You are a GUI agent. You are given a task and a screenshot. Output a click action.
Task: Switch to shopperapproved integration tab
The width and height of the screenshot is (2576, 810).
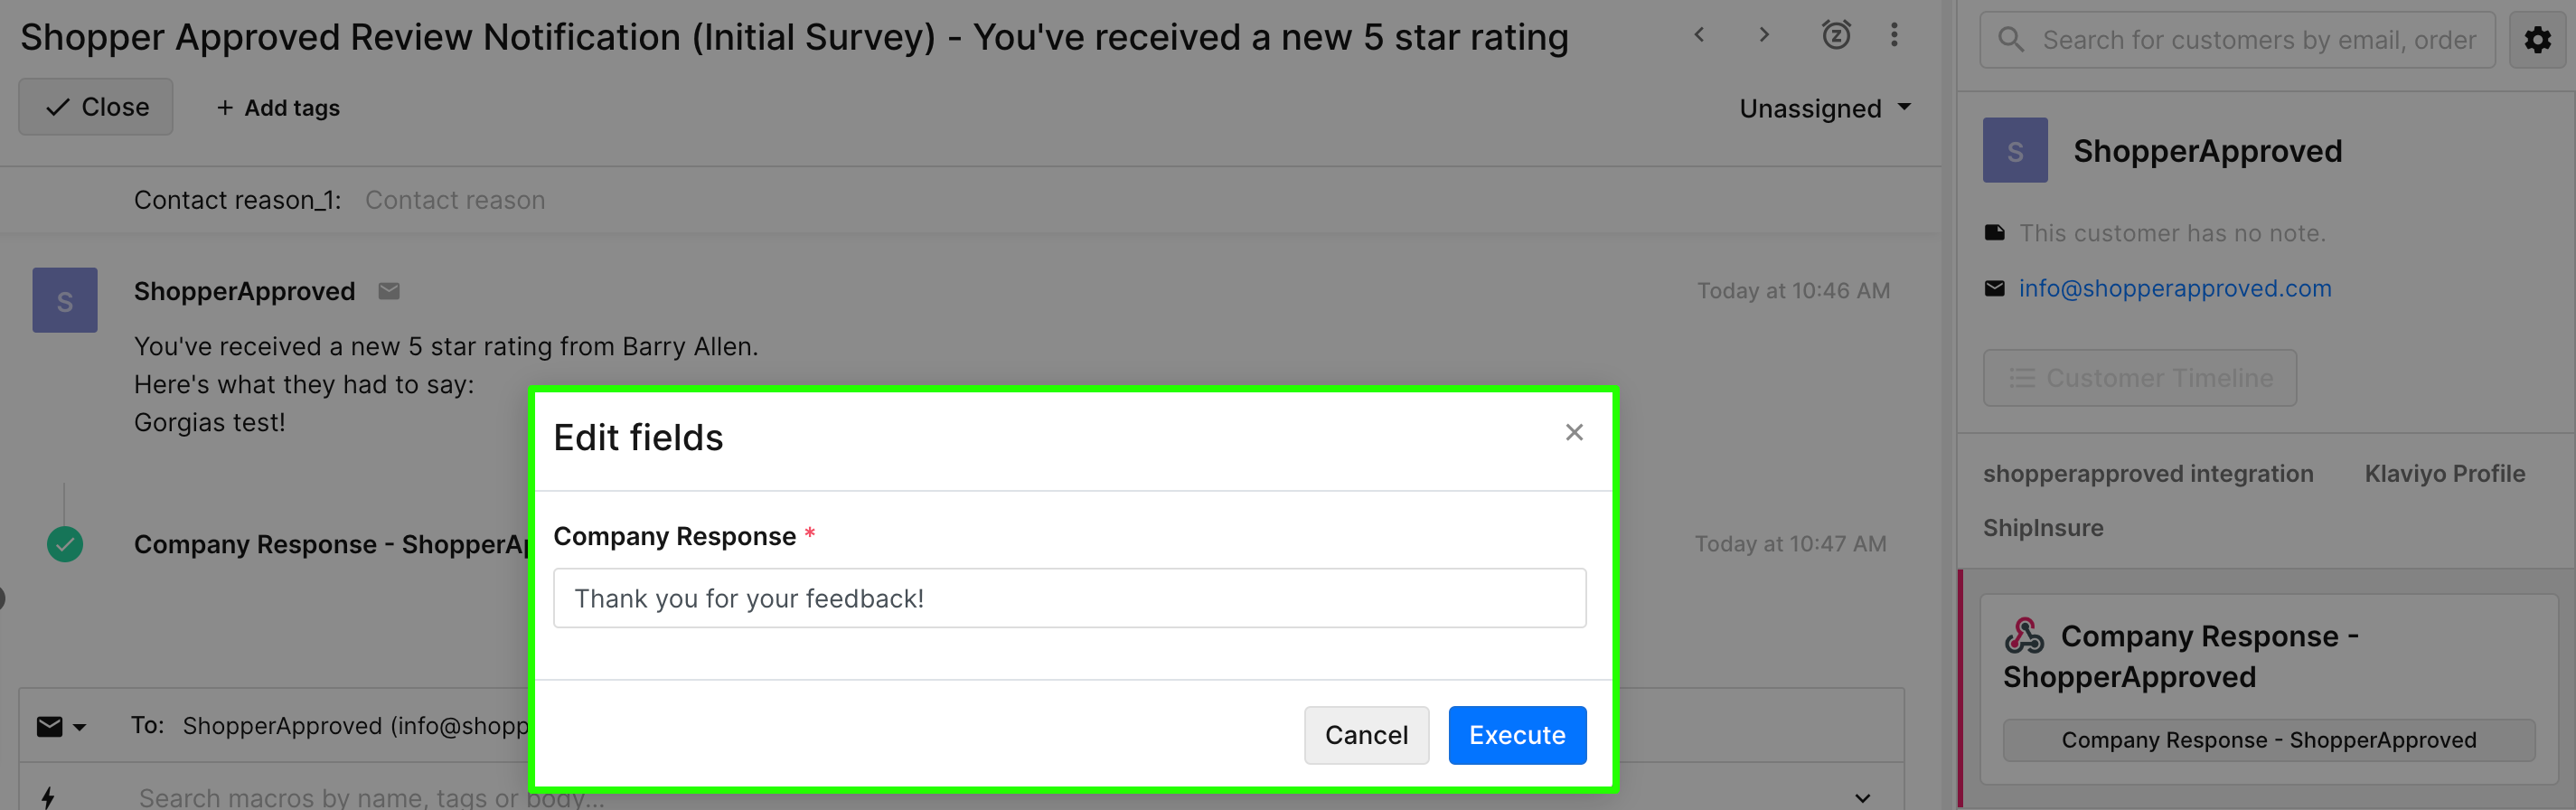pos(2148,474)
